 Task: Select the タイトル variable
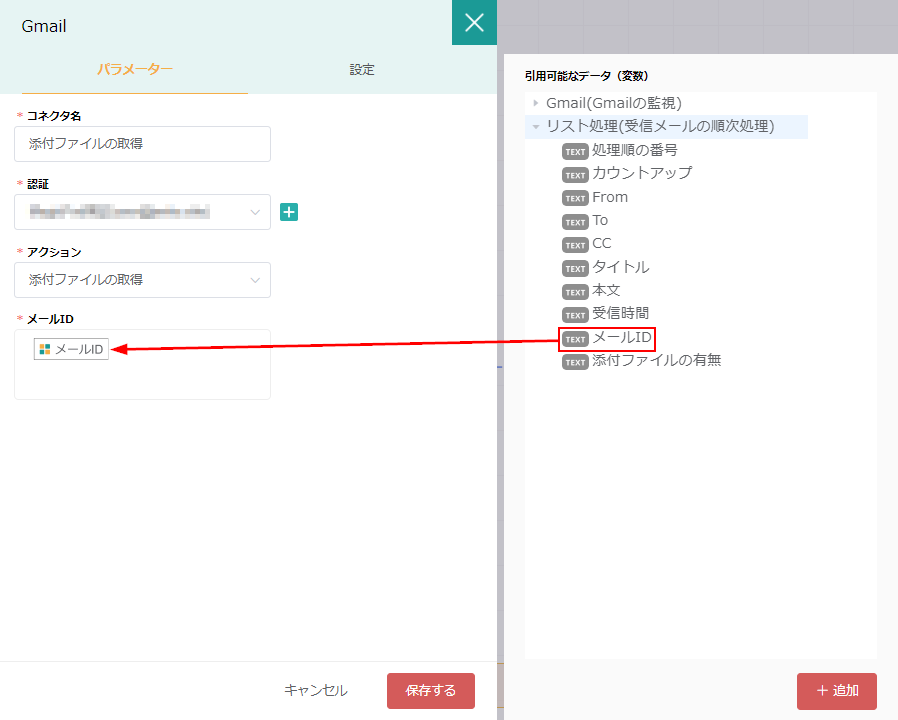pyautogui.click(x=621, y=267)
